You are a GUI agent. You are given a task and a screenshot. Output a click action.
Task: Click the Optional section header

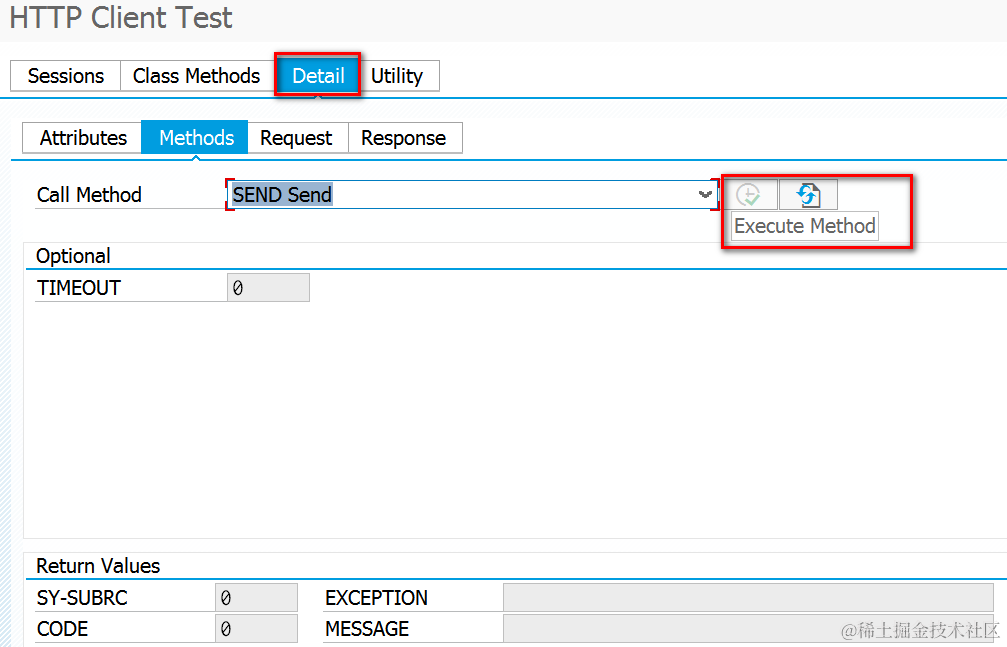[x=73, y=256]
